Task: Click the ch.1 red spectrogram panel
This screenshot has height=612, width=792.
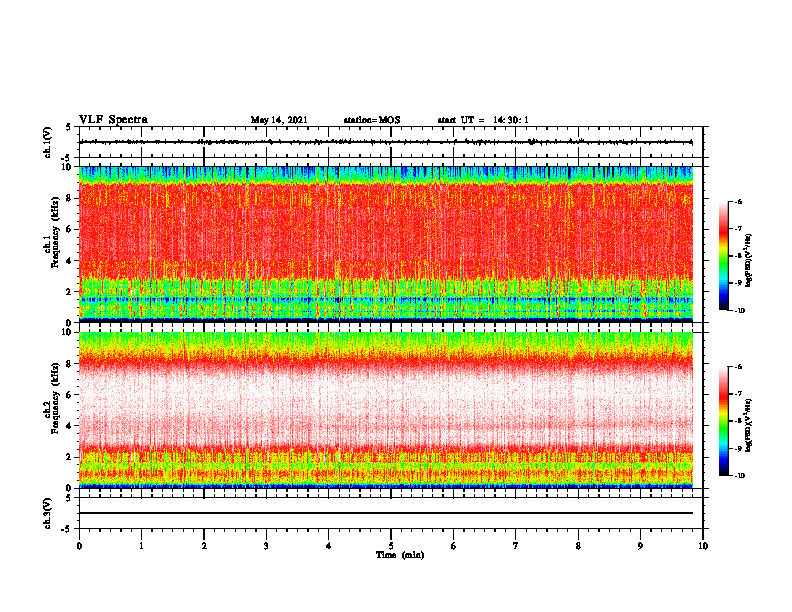Action: click(x=386, y=244)
